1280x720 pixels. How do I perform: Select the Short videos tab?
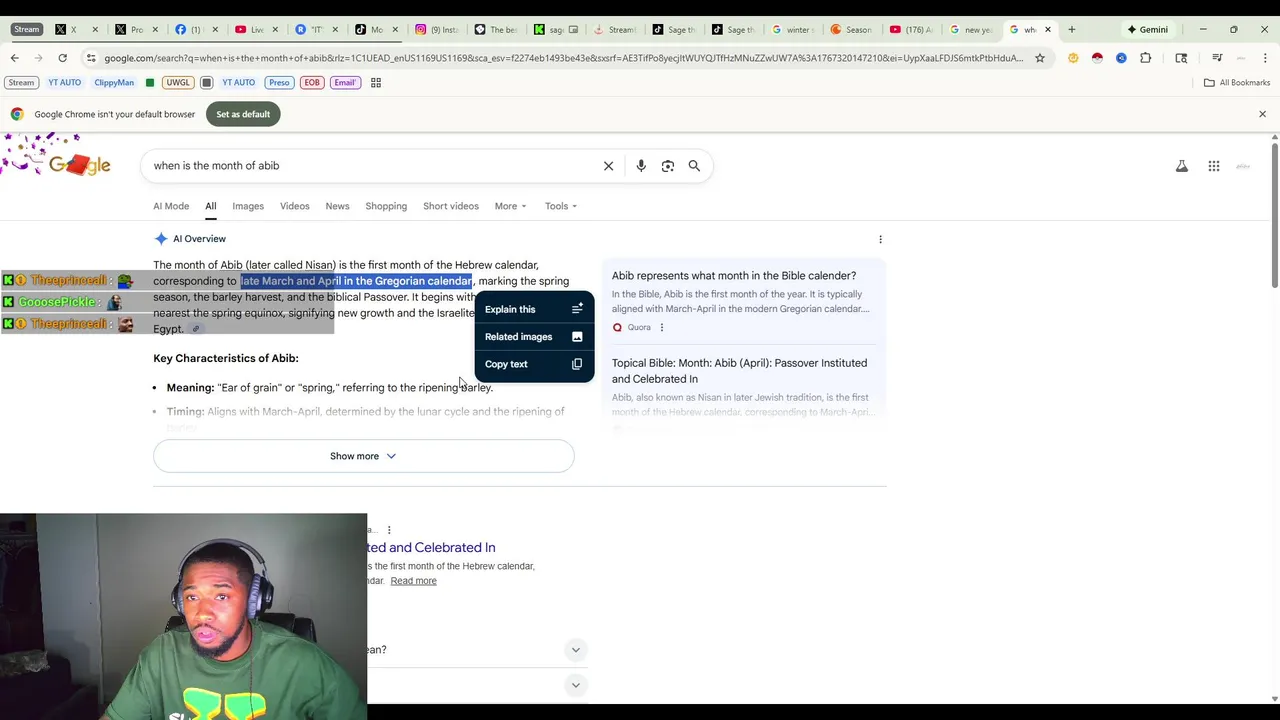(451, 206)
